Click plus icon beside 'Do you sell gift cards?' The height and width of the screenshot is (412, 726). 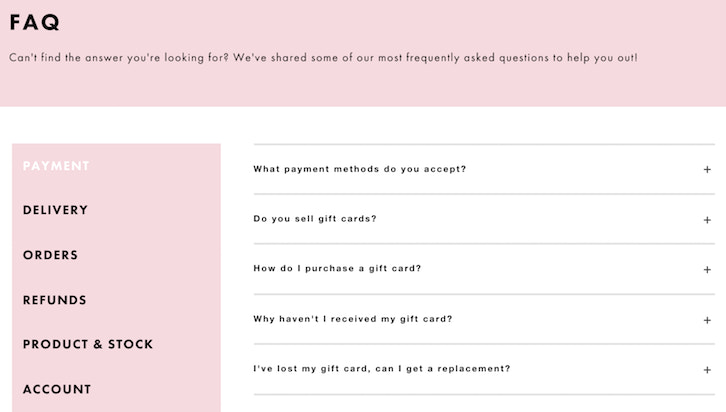[707, 220]
